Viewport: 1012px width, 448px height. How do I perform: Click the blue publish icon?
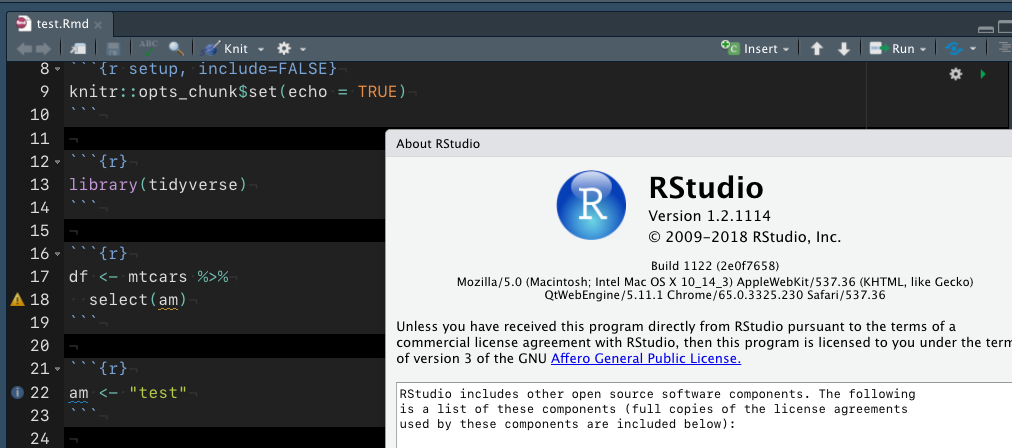tap(954, 48)
